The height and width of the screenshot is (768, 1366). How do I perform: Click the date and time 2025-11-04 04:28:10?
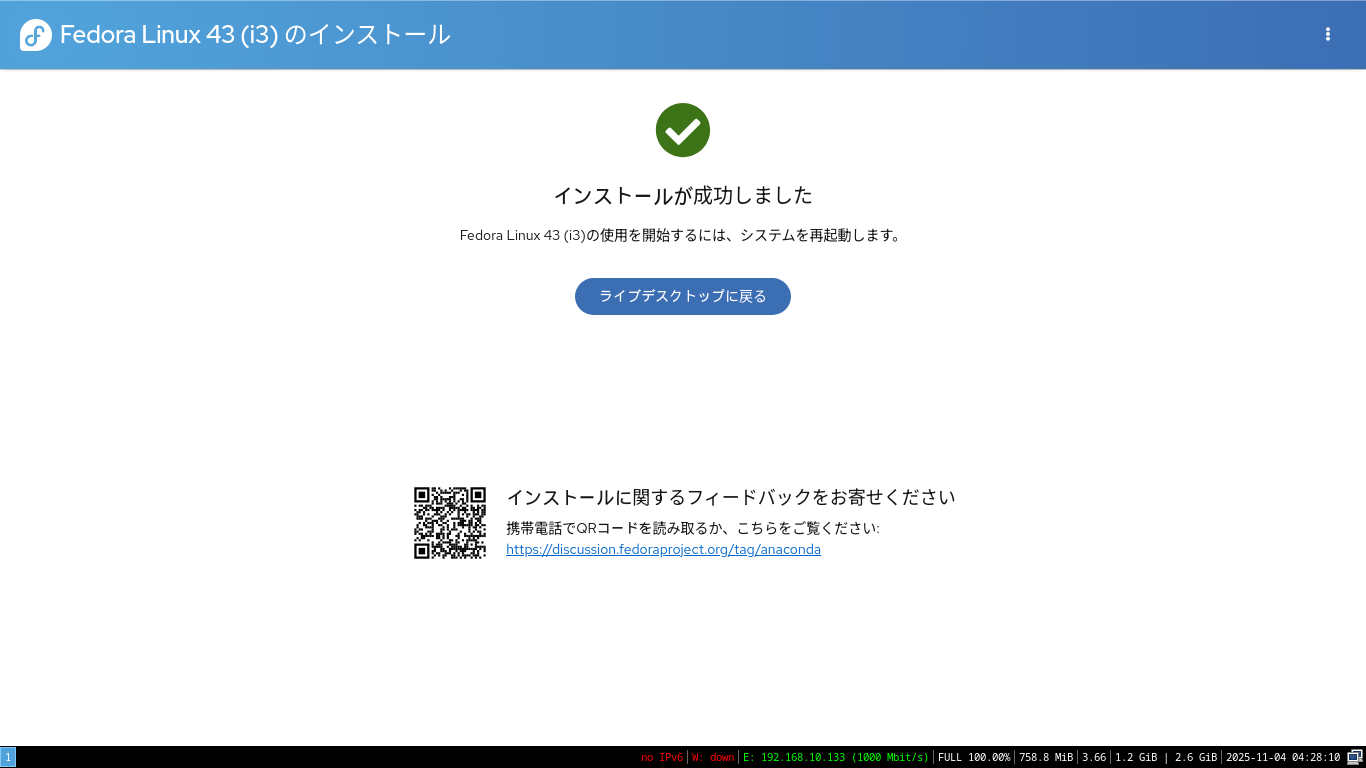(x=1283, y=757)
